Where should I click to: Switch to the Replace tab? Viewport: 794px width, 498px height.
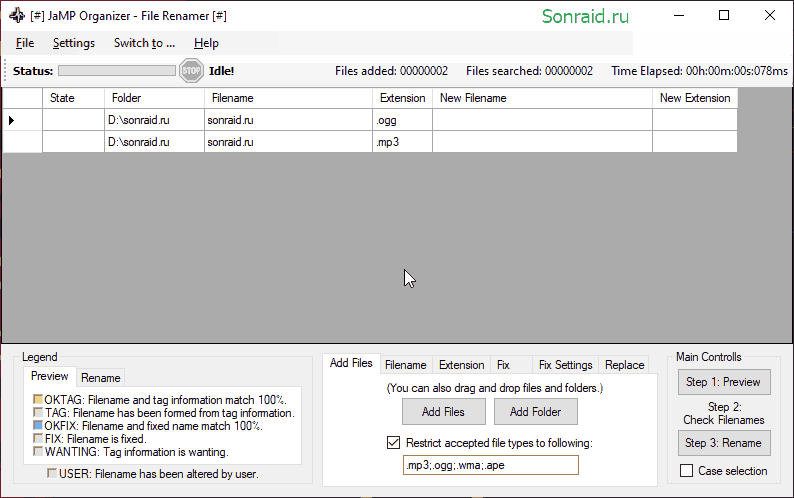(624, 365)
